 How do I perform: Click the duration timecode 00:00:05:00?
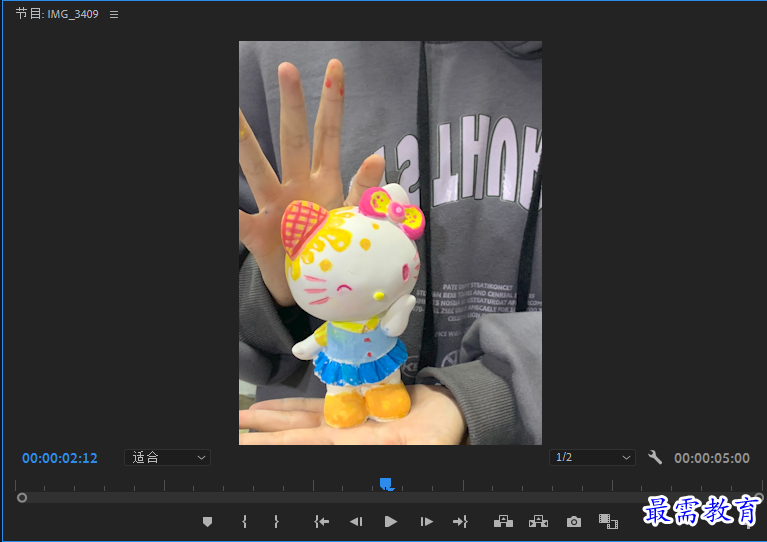point(712,458)
